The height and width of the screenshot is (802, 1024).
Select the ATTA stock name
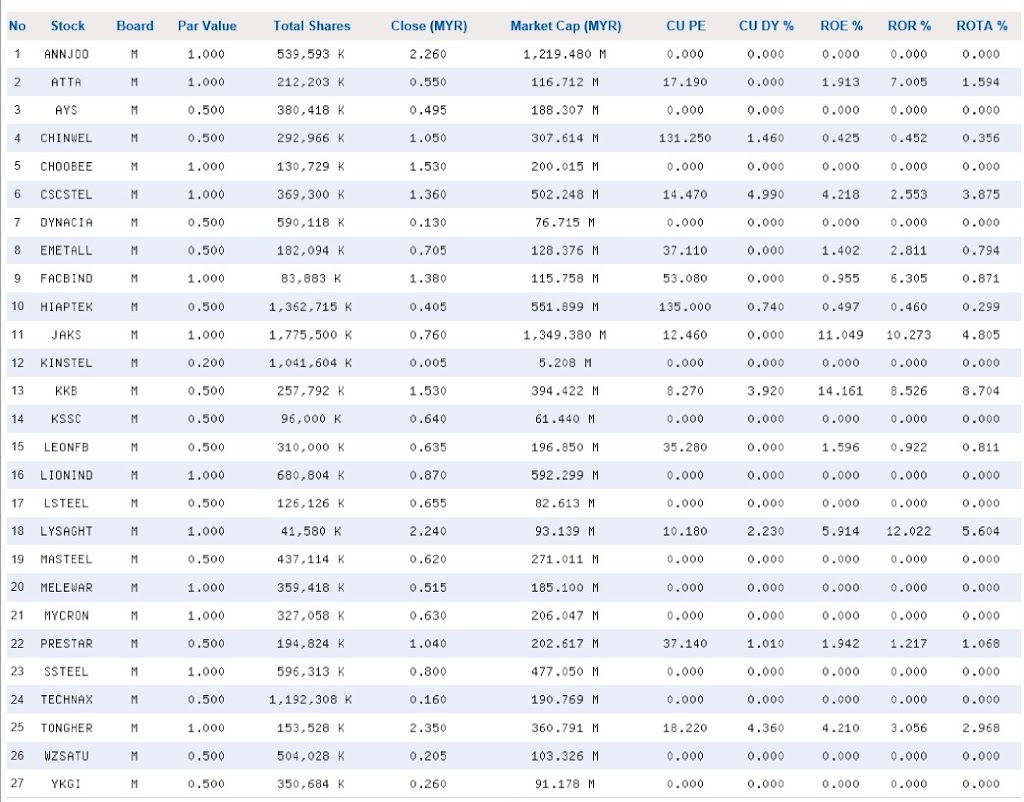click(x=66, y=82)
